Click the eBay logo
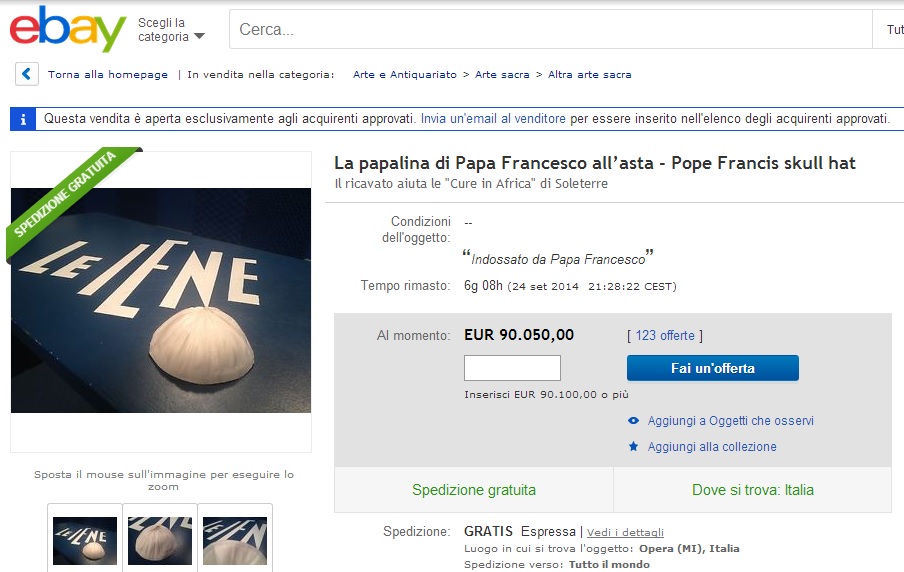This screenshot has height=572, width=904. coord(68,29)
